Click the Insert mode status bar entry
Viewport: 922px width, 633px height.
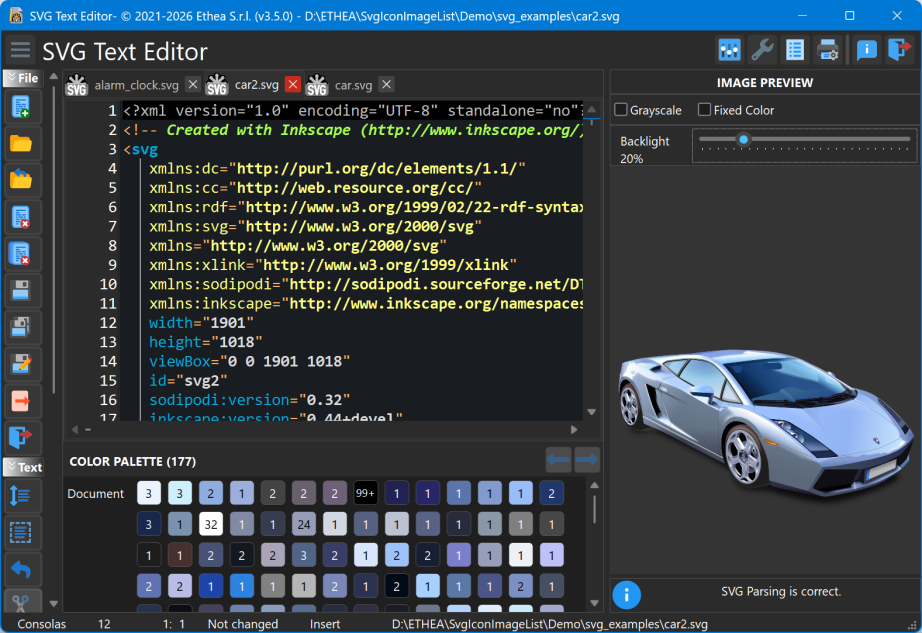tap(325, 624)
